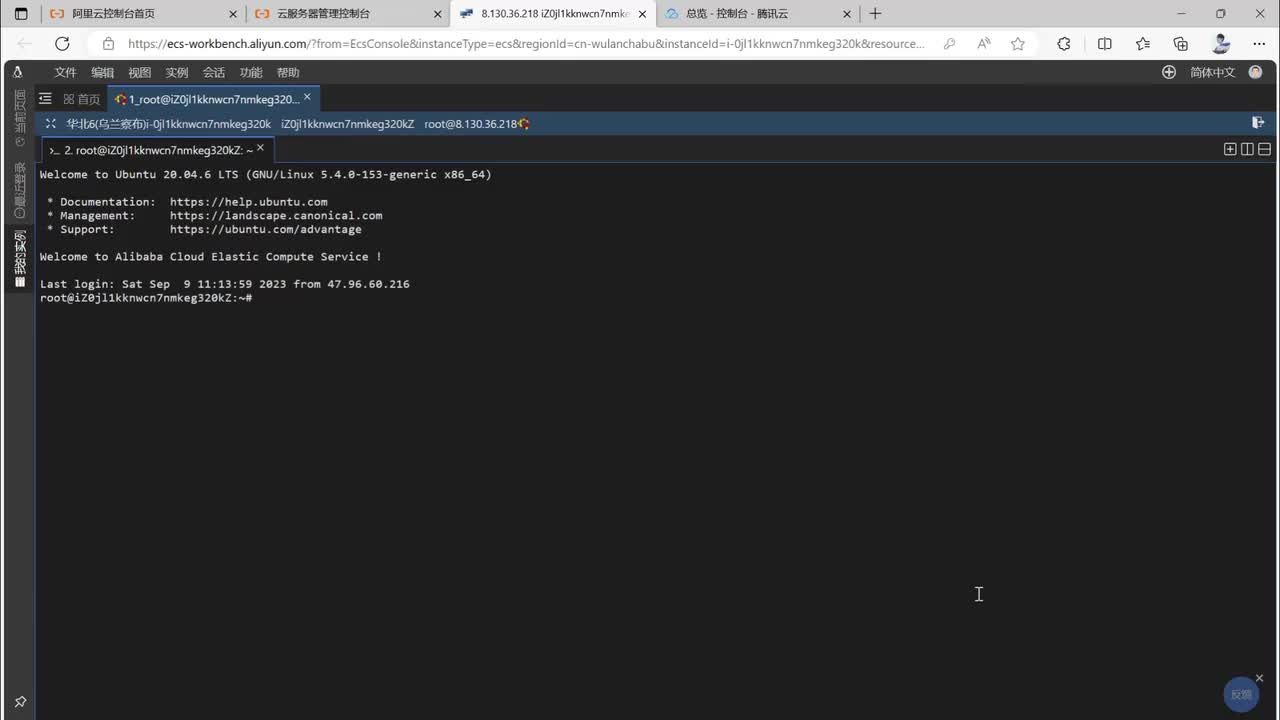
Task: Open the 会话 menu
Action: pyautogui.click(x=214, y=73)
